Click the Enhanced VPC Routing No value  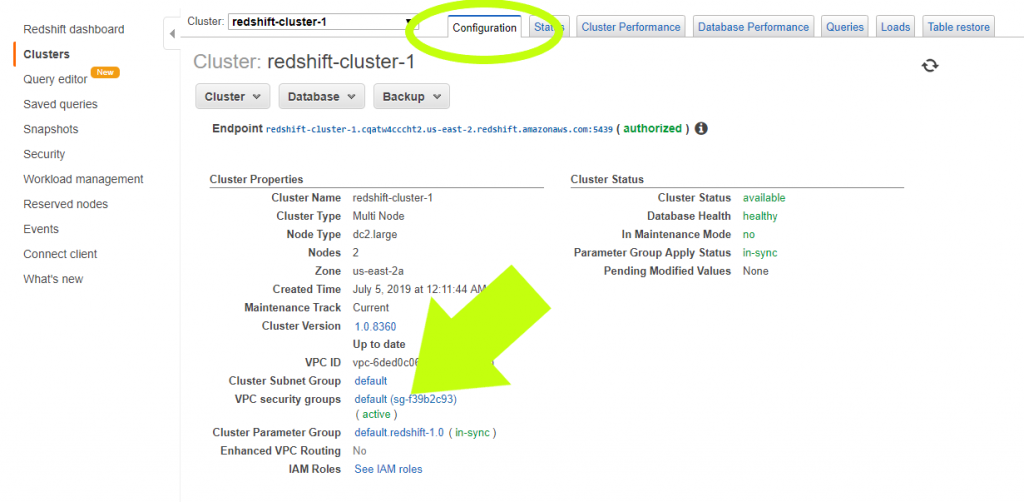[x=359, y=450]
